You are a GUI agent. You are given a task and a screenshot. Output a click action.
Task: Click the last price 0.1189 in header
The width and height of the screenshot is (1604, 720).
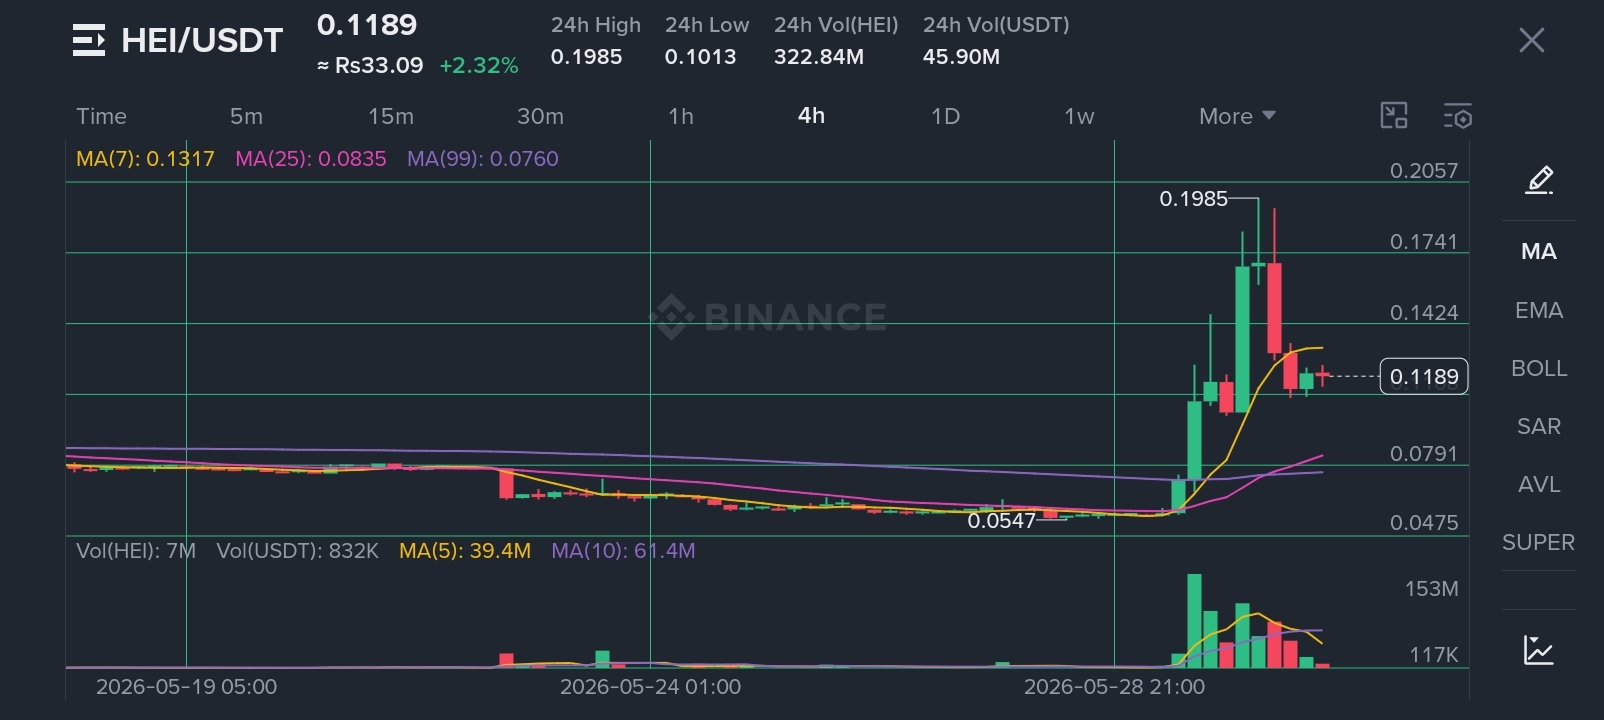pos(367,25)
